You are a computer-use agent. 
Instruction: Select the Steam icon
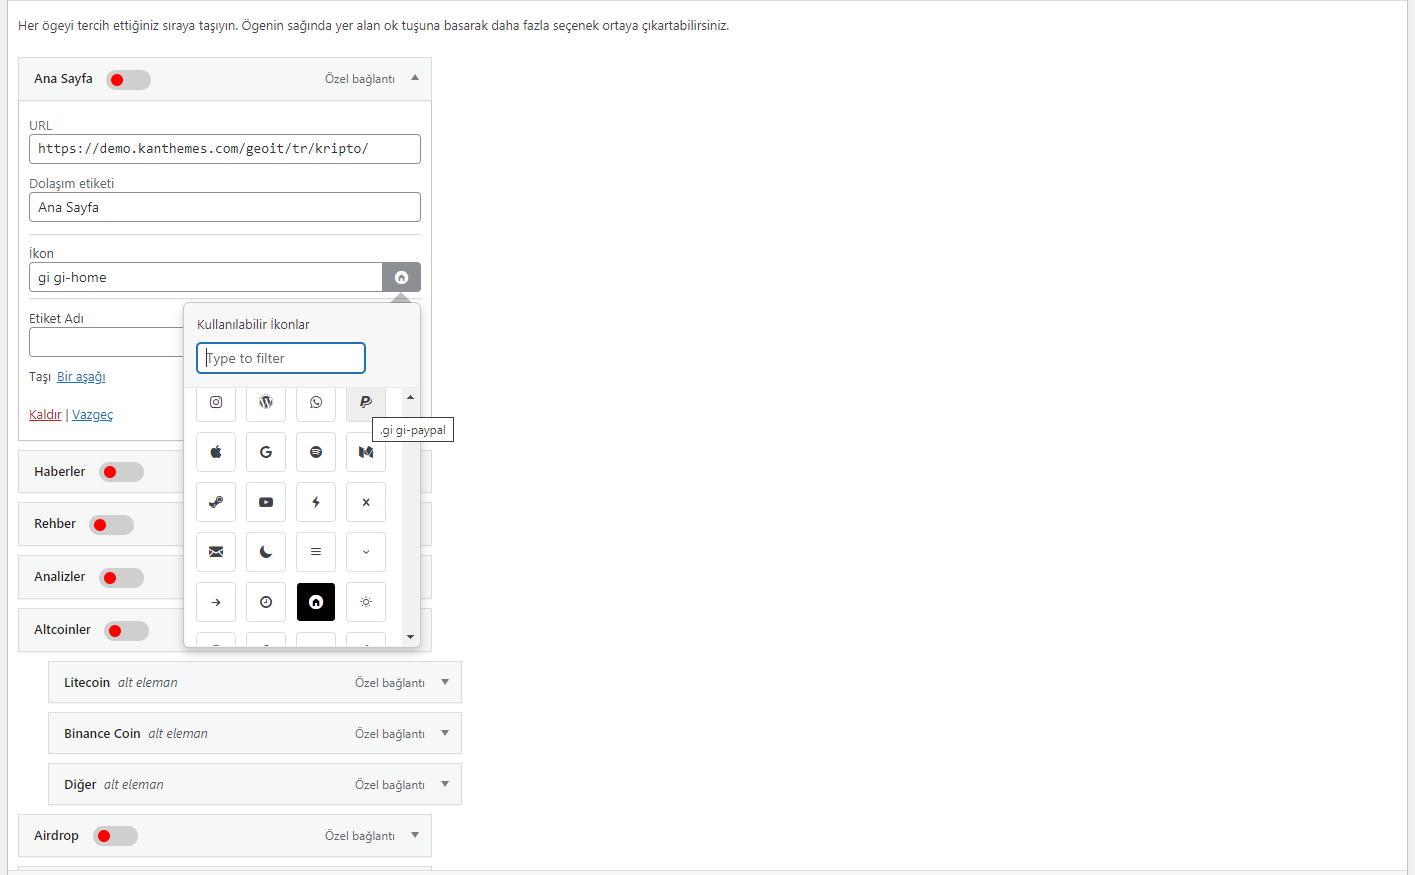pos(216,502)
